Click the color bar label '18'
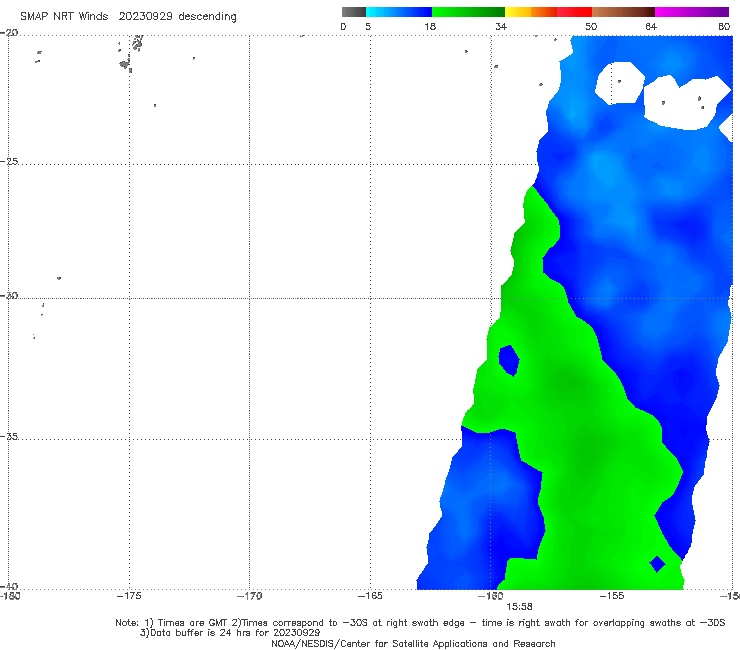The width and height of the screenshot is (740, 650). (430, 26)
